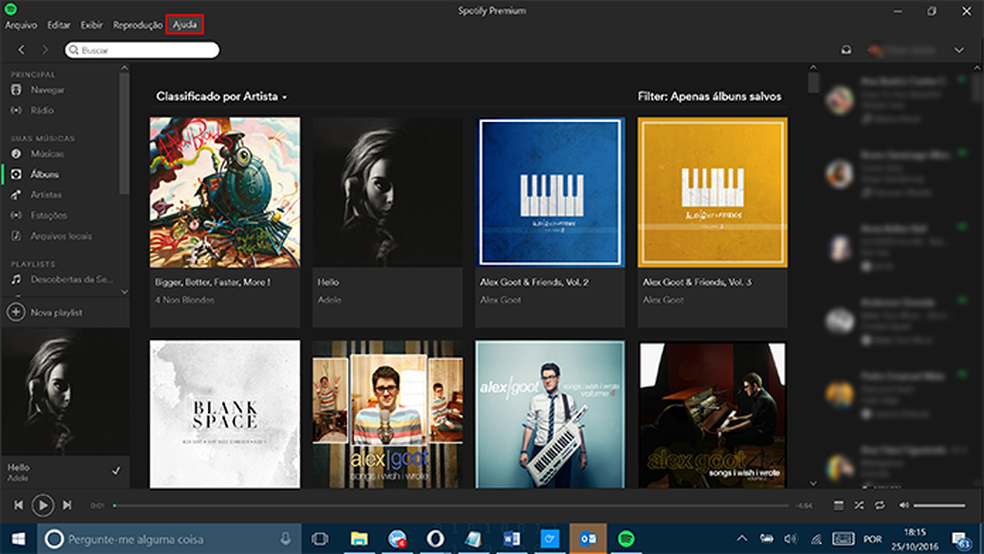984x554 pixels.
Task: Open the Hello album cover in grid
Action: click(x=387, y=193)
